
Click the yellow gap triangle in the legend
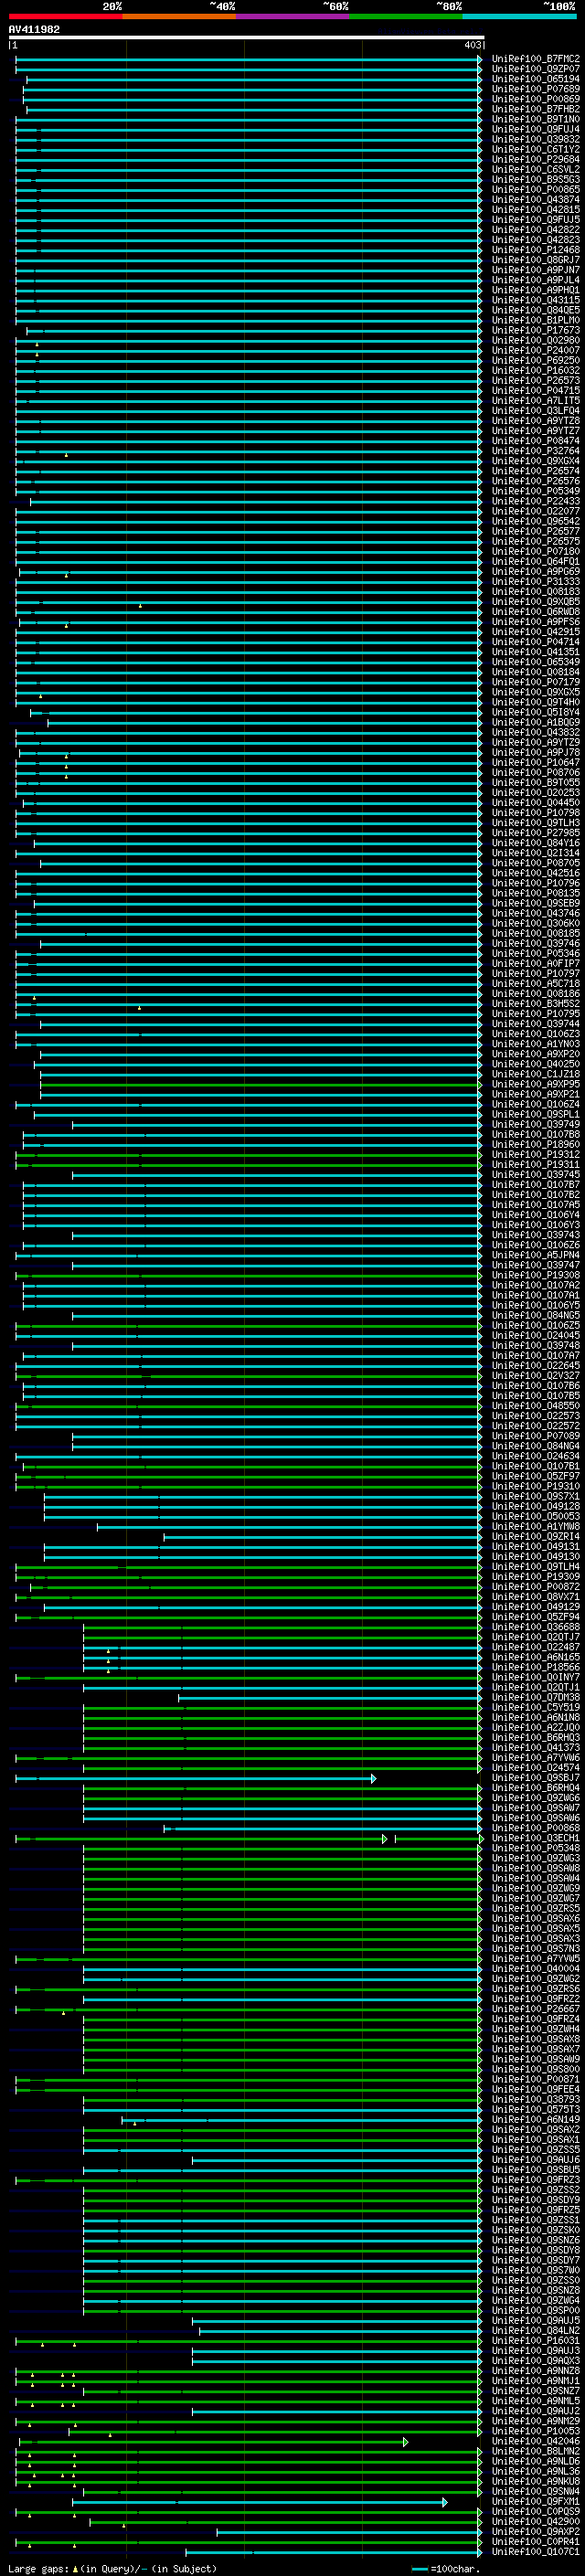[x=75, y=2569]
